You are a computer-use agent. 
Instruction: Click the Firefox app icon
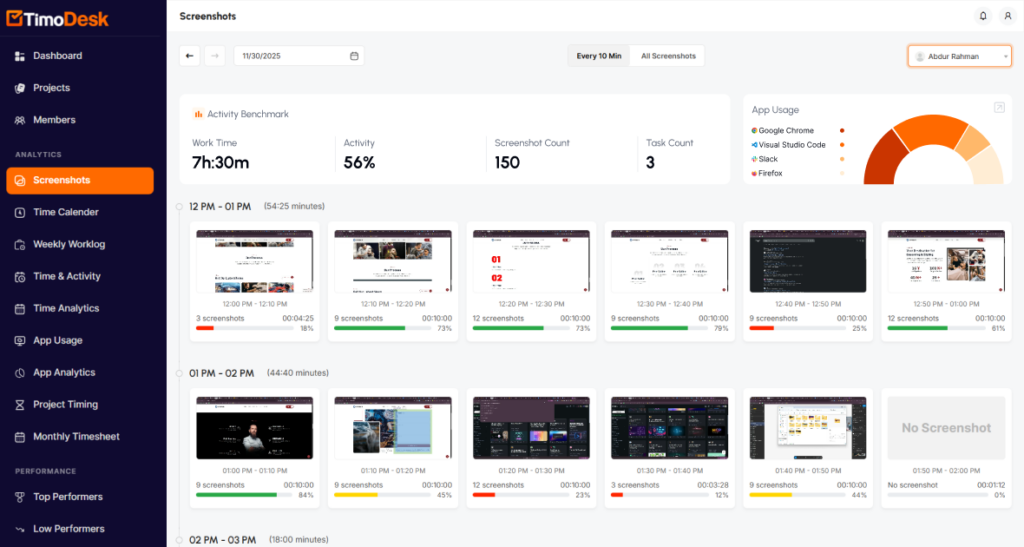point(754,174)
